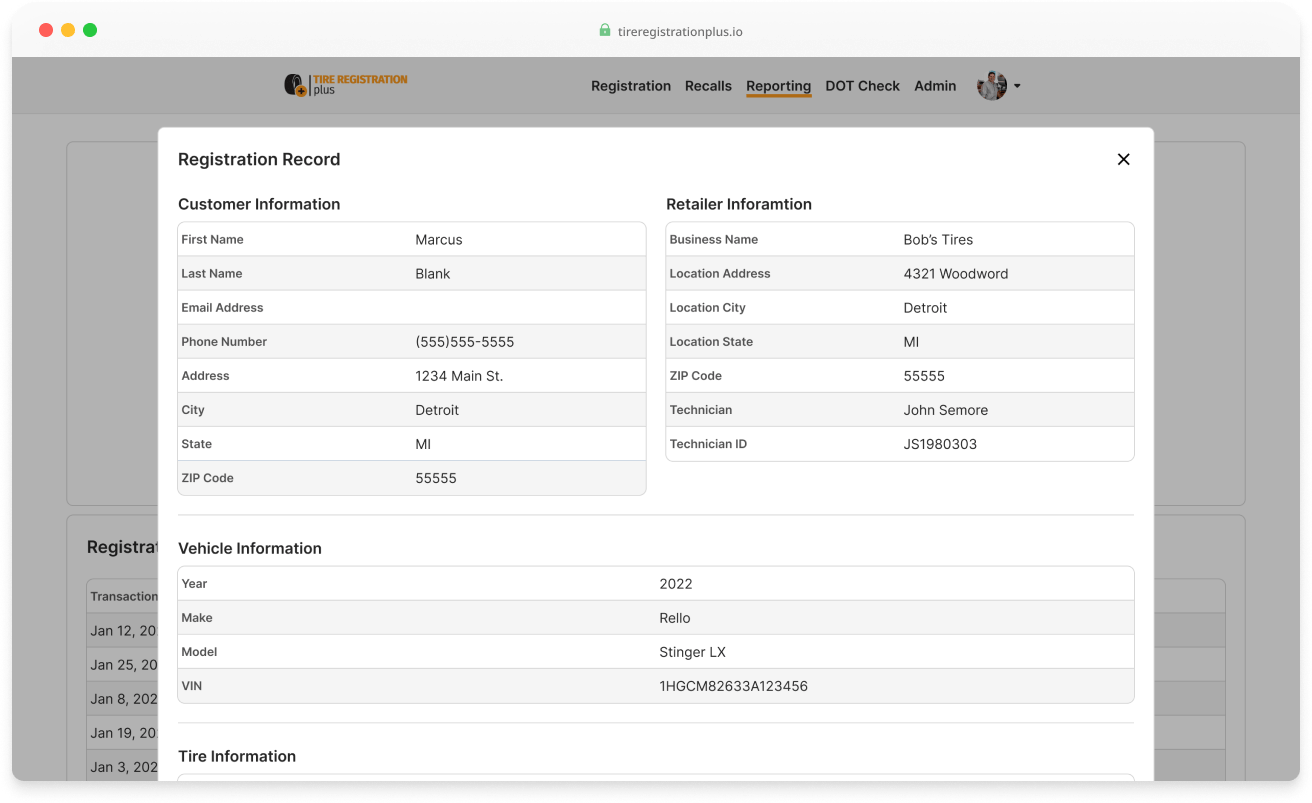Click the Marcus First Name field
The width and height of the screenshot is (1312, 803).
440,239
